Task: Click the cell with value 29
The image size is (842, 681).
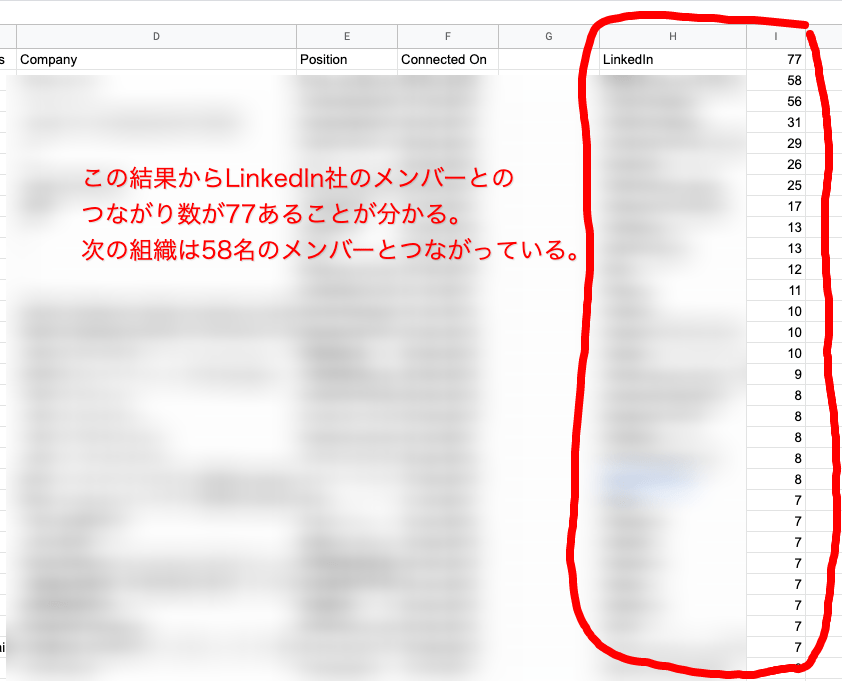Action: (x=776, y=143)
